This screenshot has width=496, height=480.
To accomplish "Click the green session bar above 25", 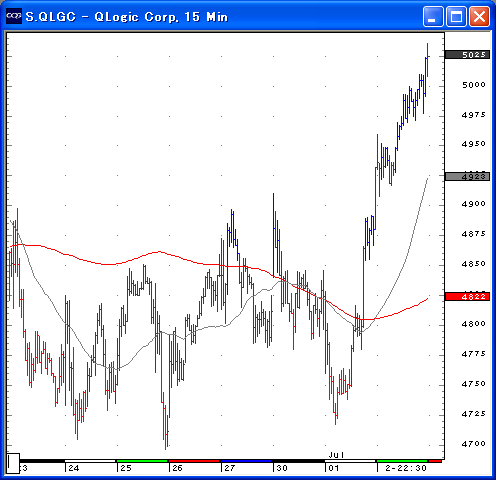I will [x=142, y=461].
